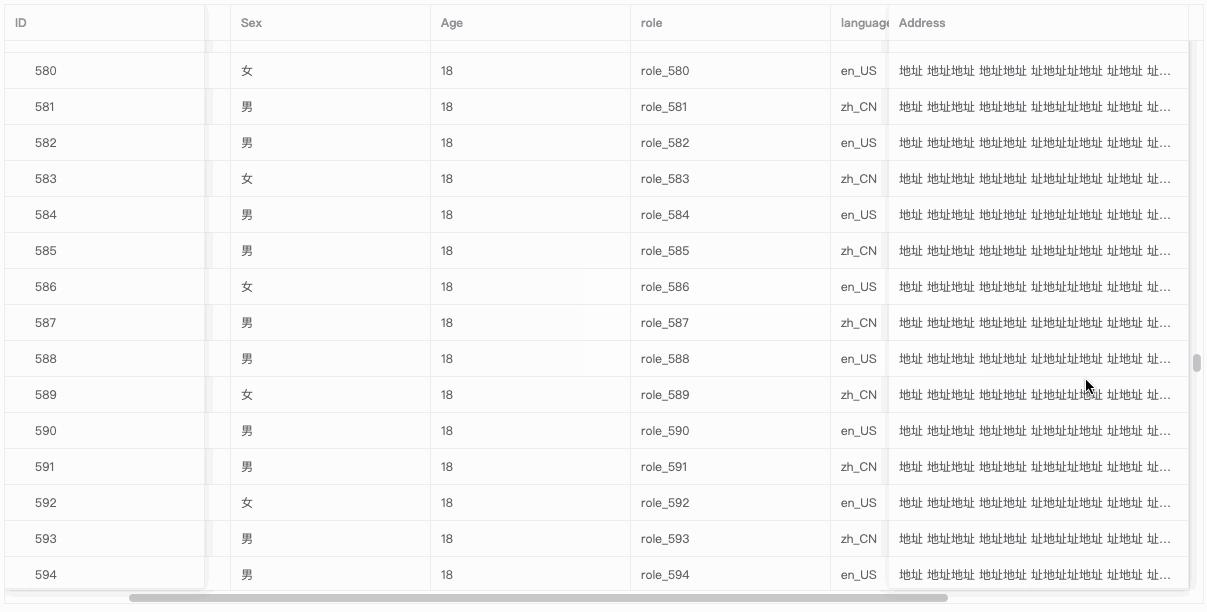This screenshot has height=612, width=1207.
Task: Click the ID column header
Action: 21,23
